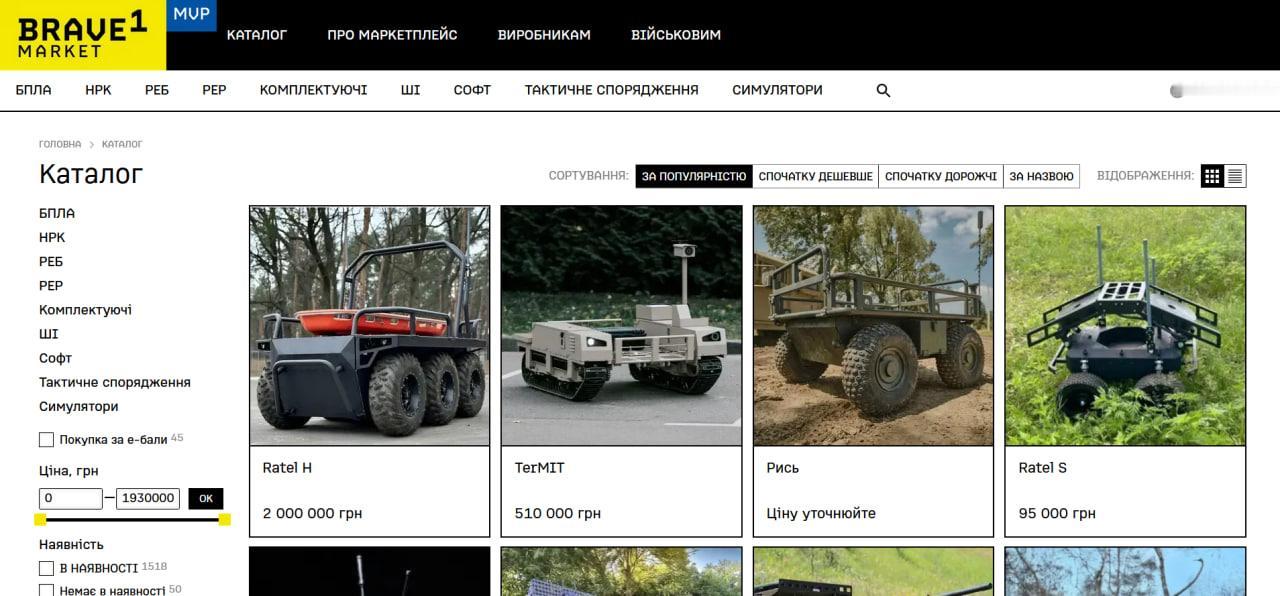Sort by Спочатку дешевше
The height and width of the screenshot is (596, 1280).
pyautogui.click(x=815, y=176)
